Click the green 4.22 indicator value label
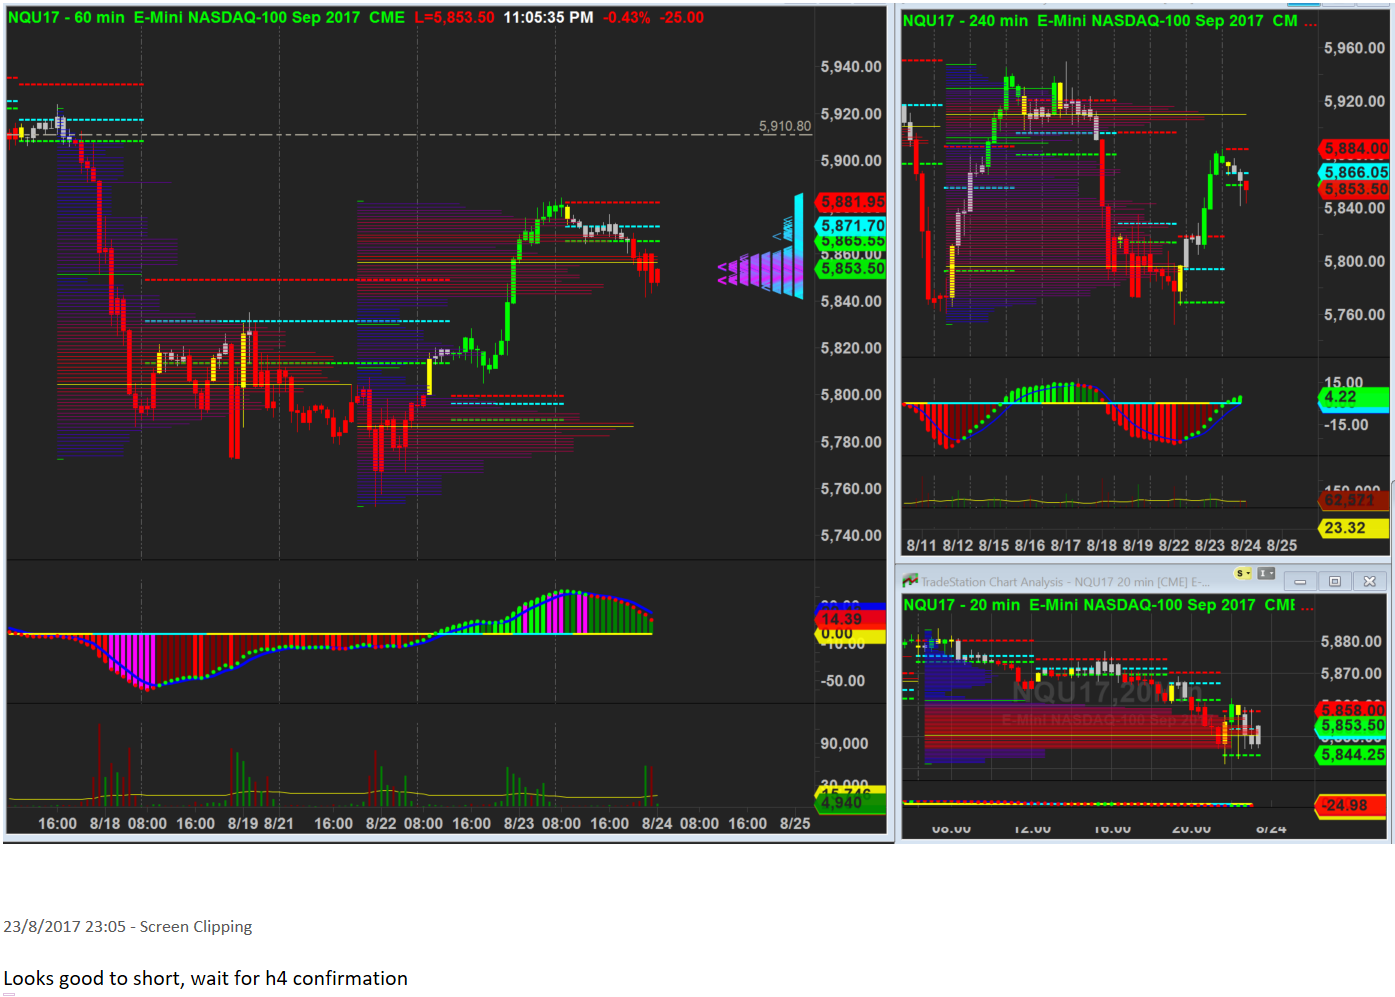1395x997 pixels. point(1354,398)
